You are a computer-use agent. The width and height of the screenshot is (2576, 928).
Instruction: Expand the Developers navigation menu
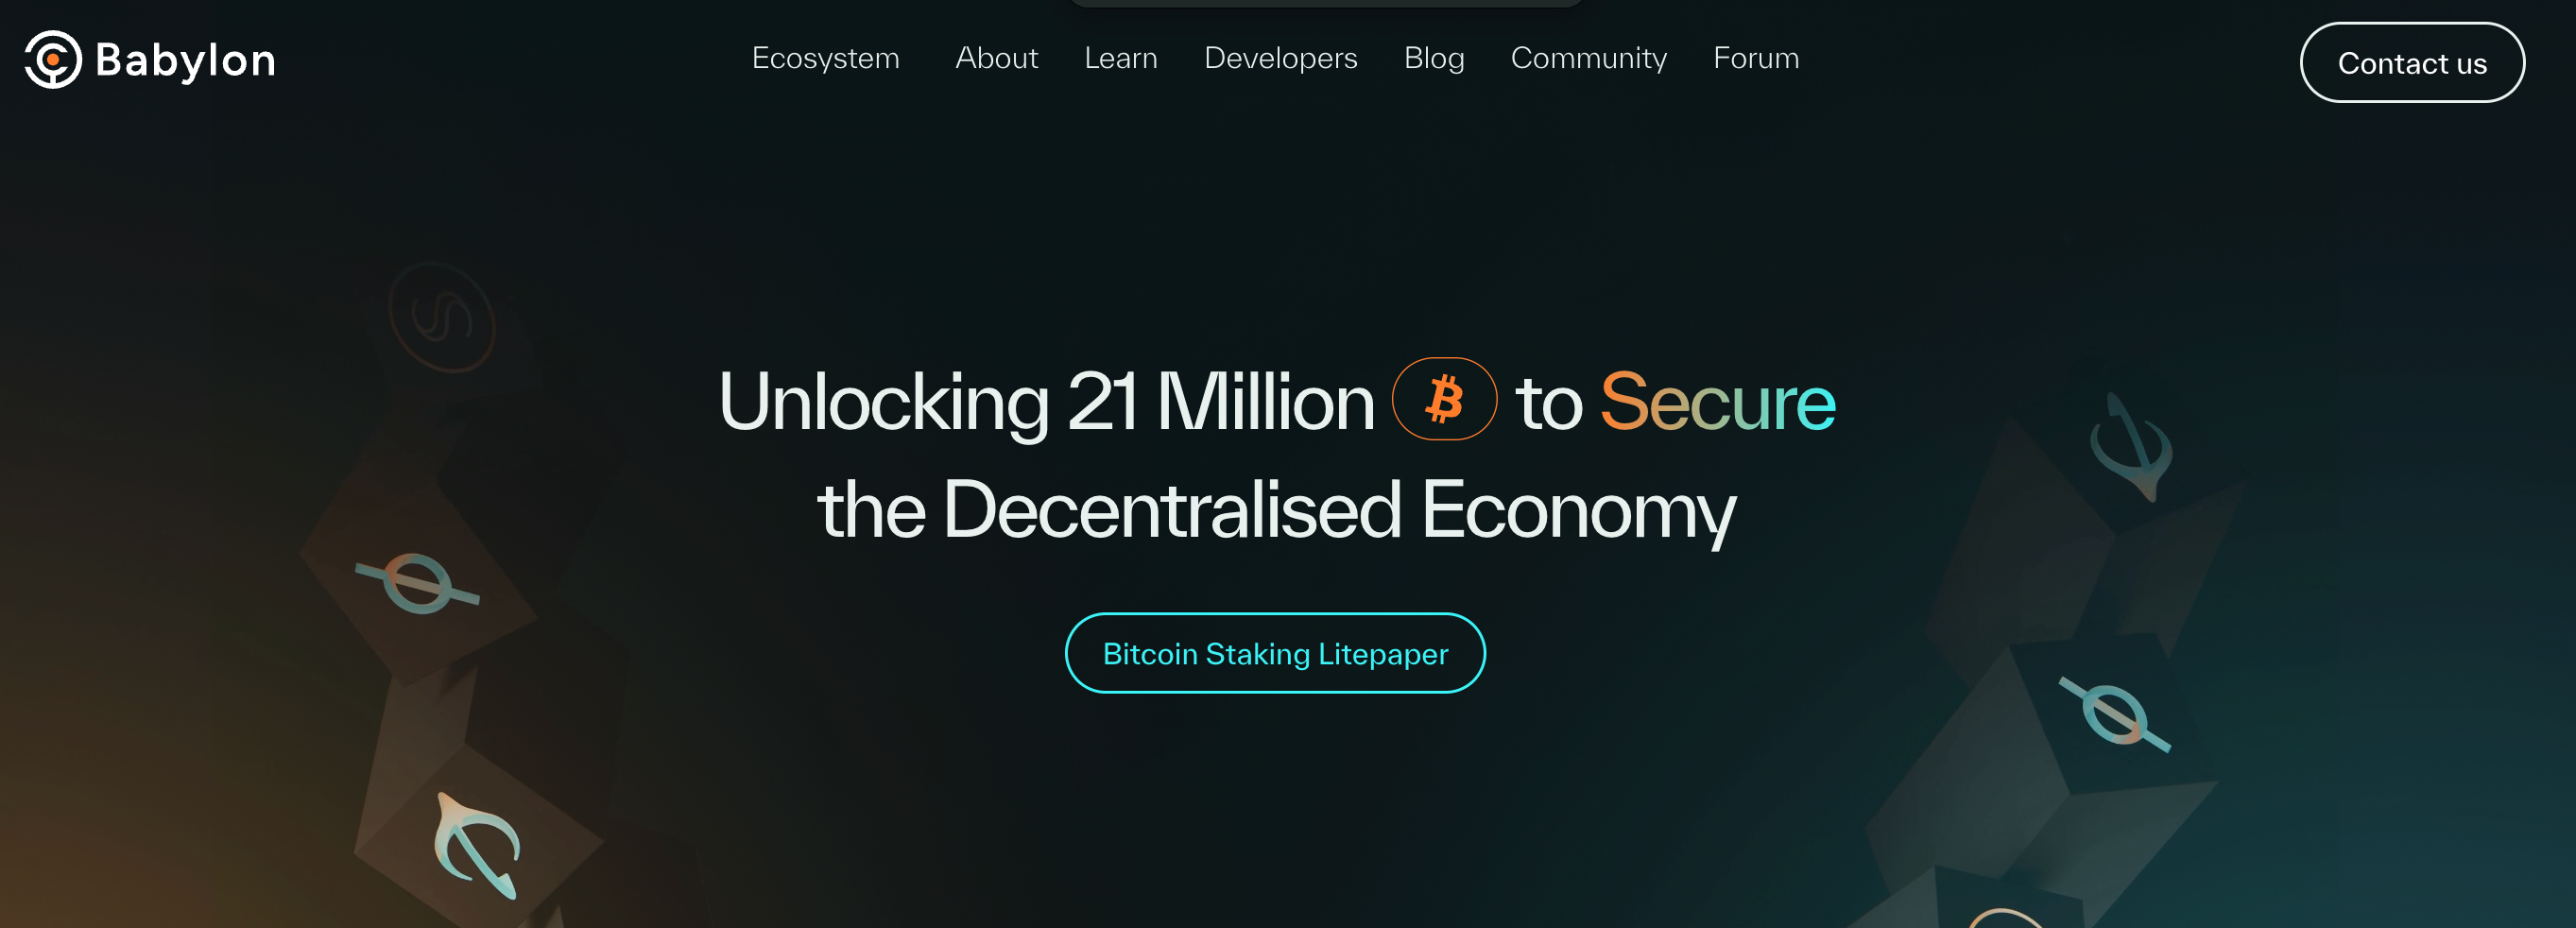click(1280, 58)
